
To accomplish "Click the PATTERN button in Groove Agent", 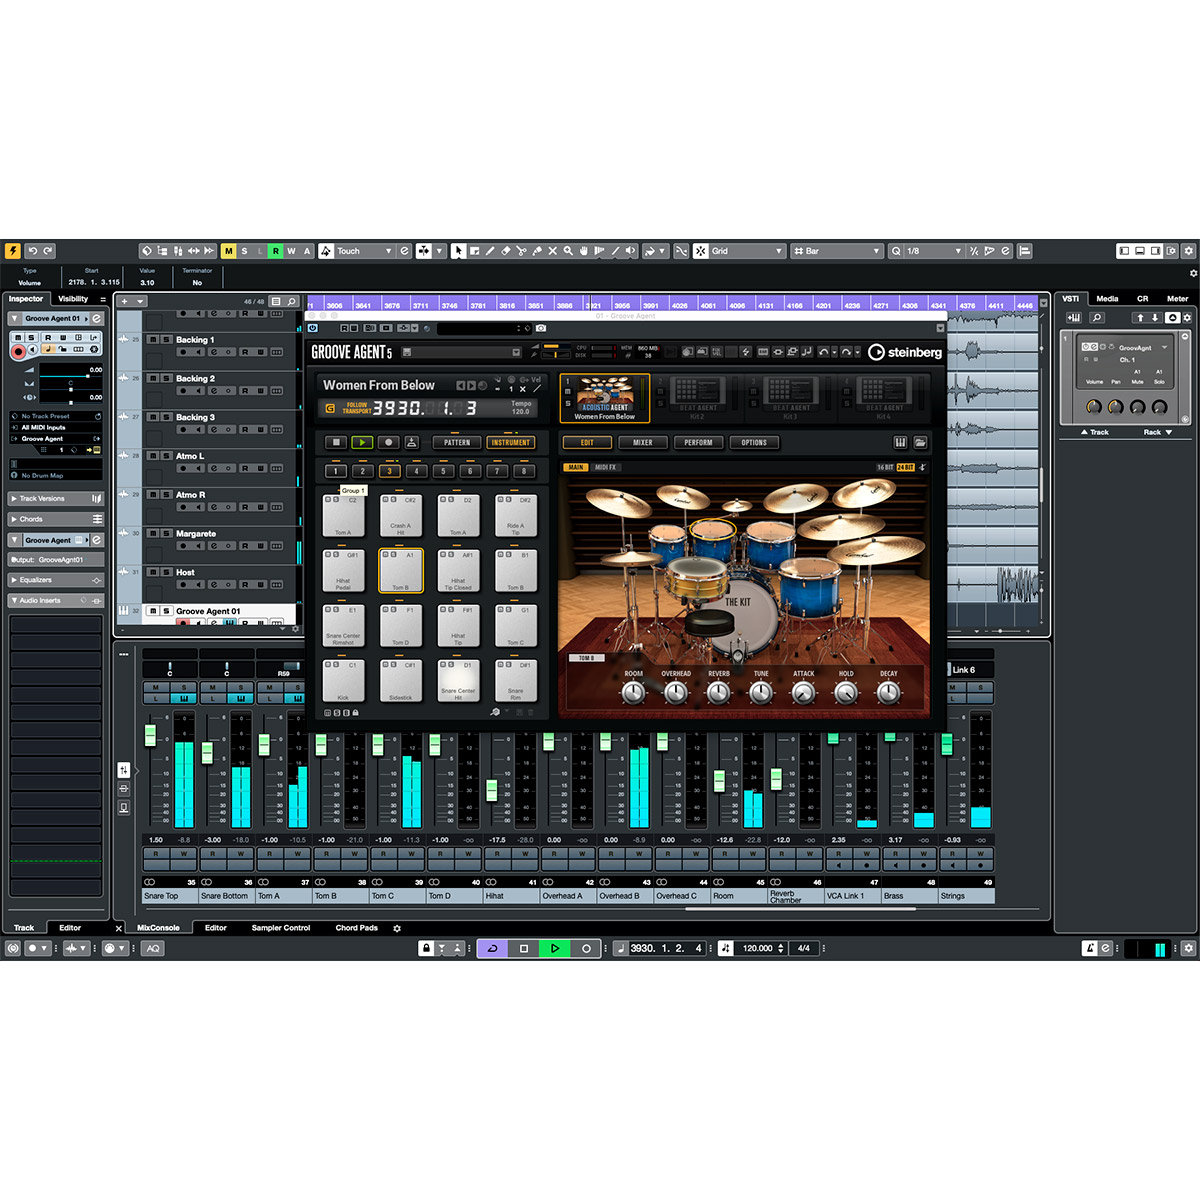I will point(457,442).
